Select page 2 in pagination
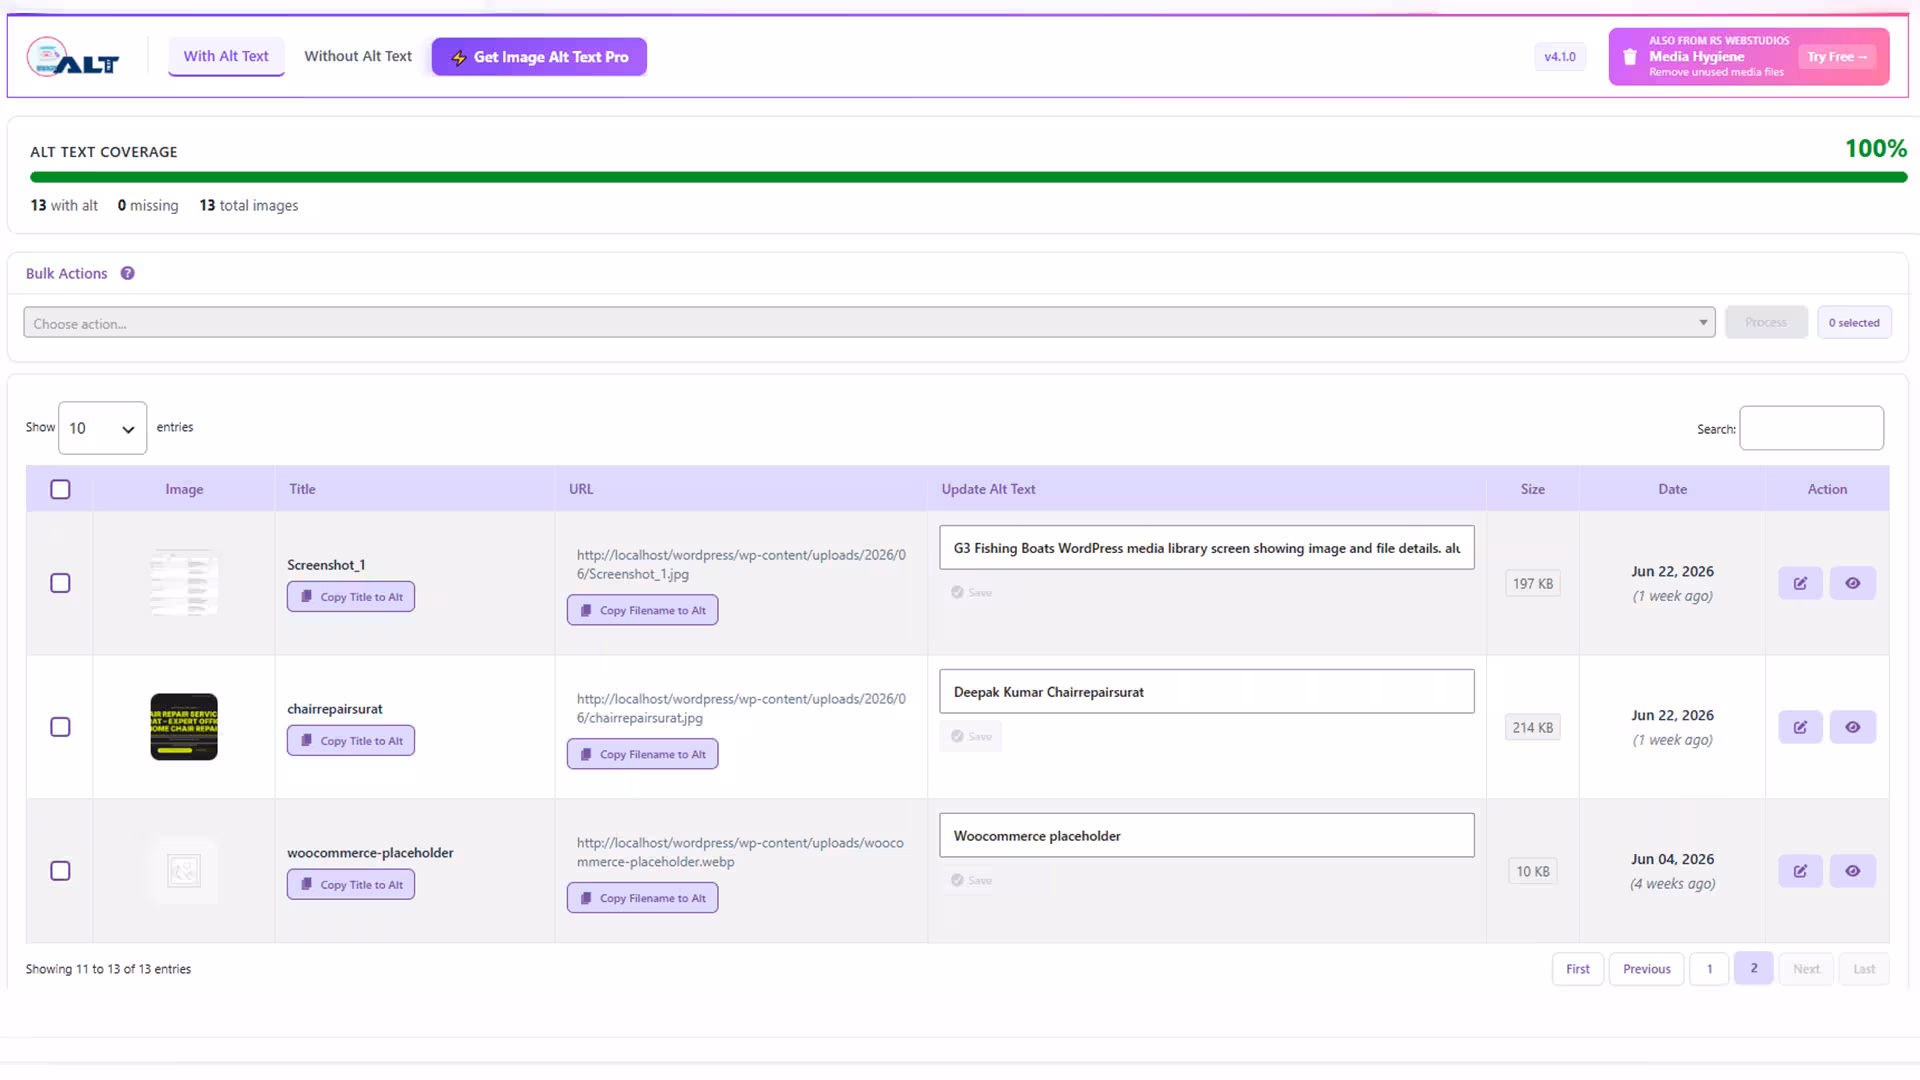1920x1080 pixels. point(1753,968)
